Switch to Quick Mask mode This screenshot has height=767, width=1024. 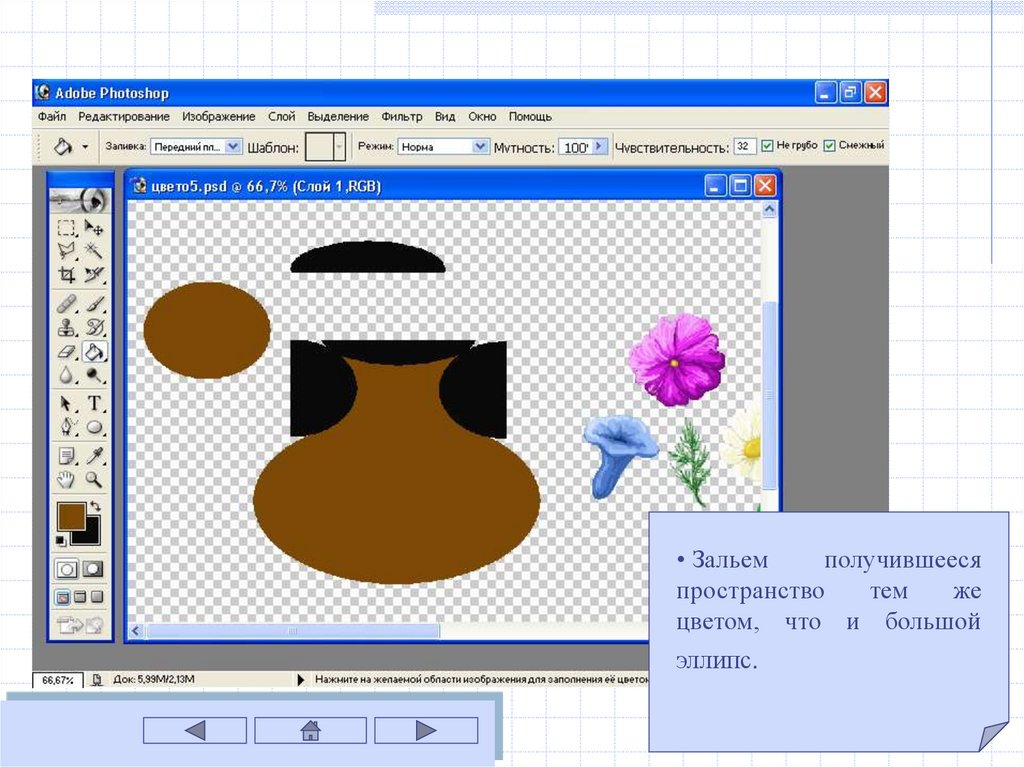coord(93,569)
